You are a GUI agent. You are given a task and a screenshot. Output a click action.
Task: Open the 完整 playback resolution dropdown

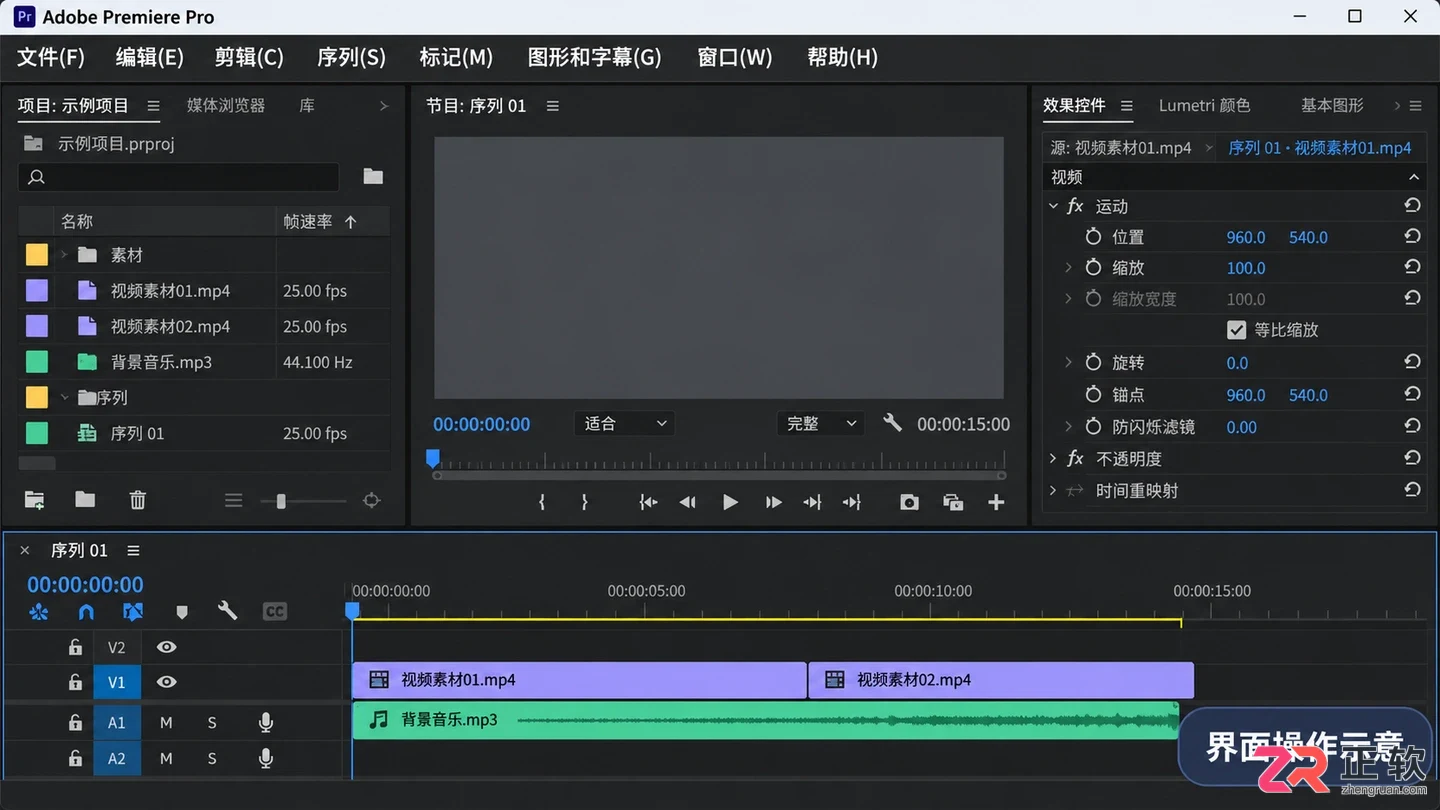(x=820, y=424)
